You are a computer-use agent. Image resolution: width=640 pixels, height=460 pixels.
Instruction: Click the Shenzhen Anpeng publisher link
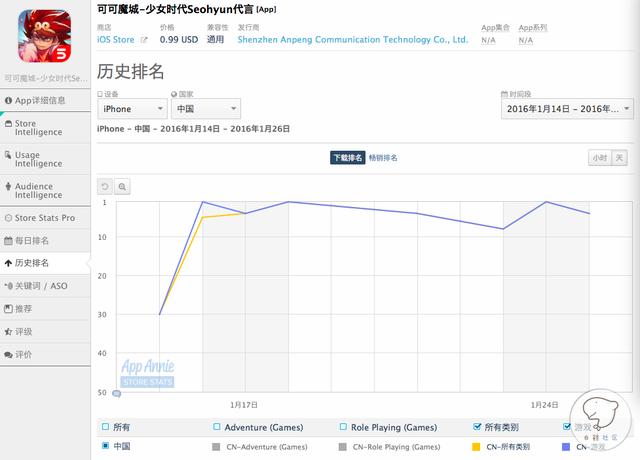click(x=353, y=40)
